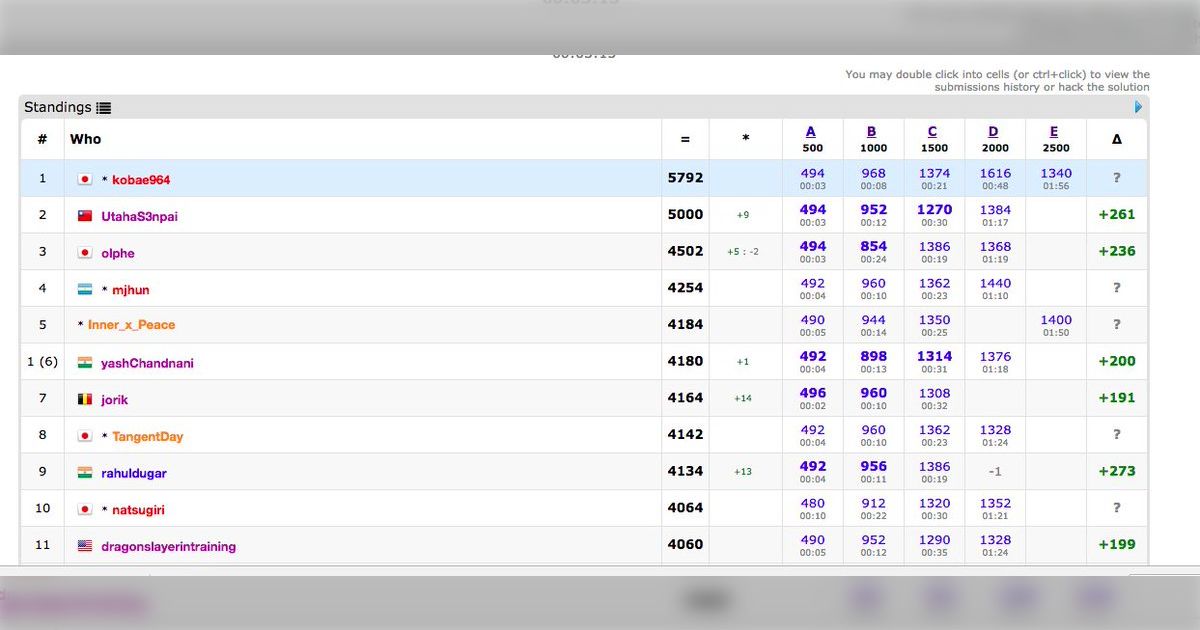Select rahuldugar's problem D cell showing -1
Viewport: 1200px width, 630px height.
coord(995,471)
